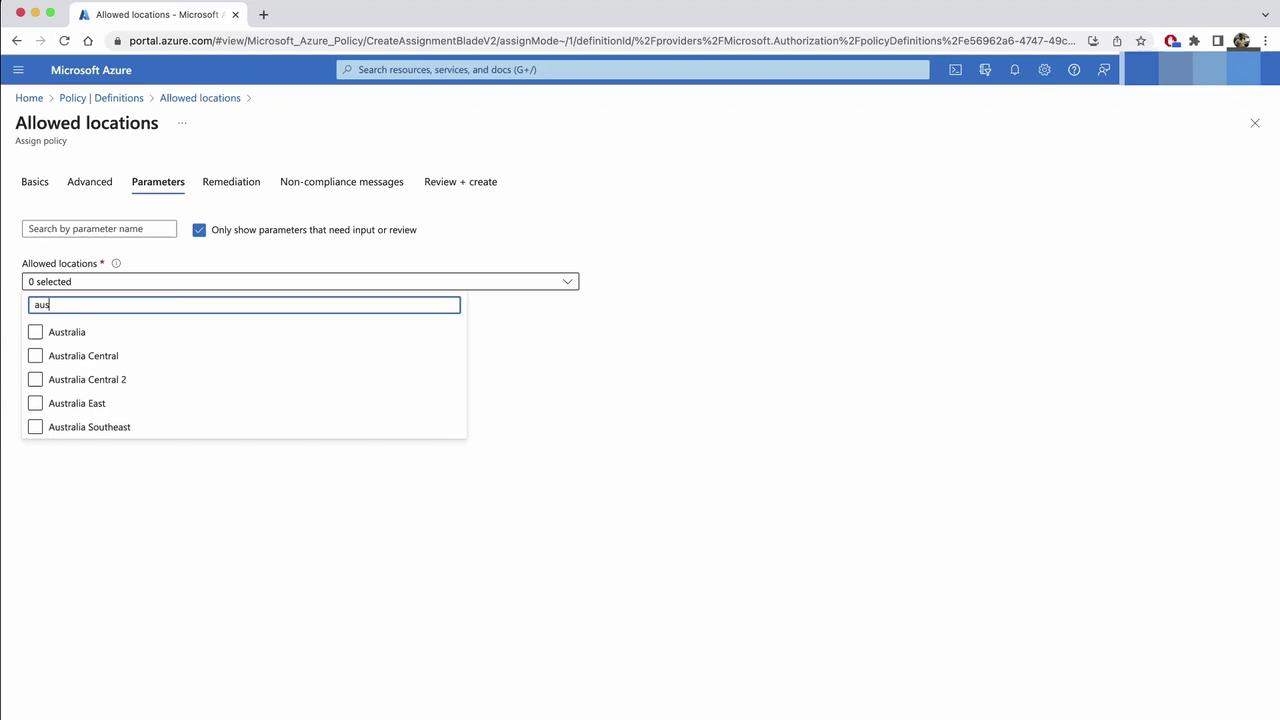
Task: Click the 'Assign policy' subtitle text
Action: coord(41,141)
